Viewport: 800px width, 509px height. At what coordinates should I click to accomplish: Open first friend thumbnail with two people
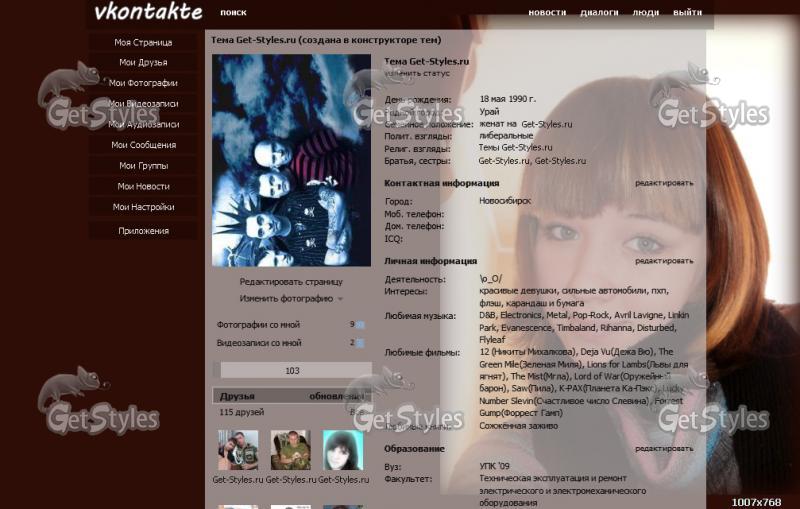coord(238,450)
